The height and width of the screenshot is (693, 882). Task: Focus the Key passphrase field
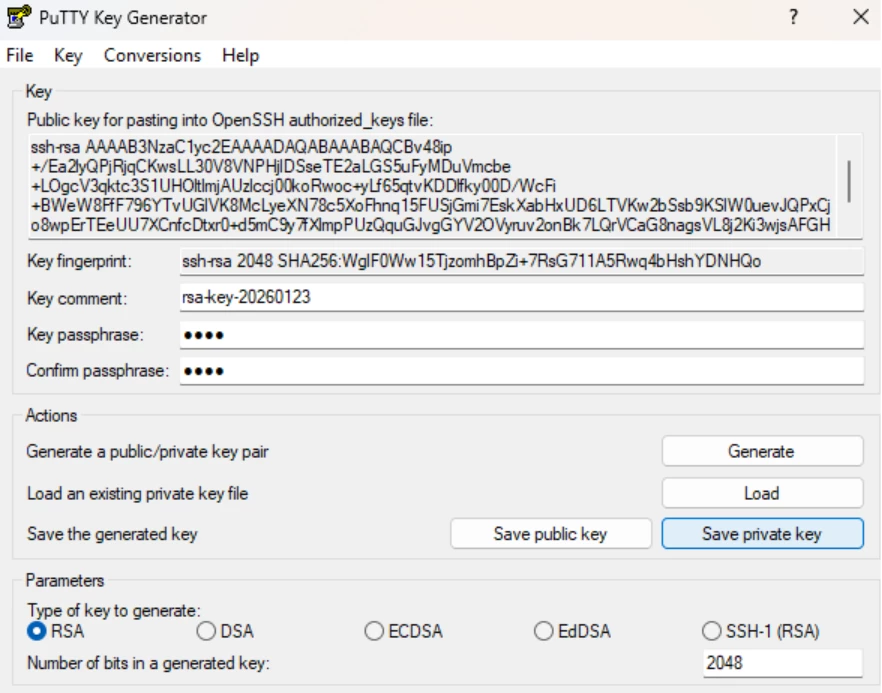[x=521, y=335]
